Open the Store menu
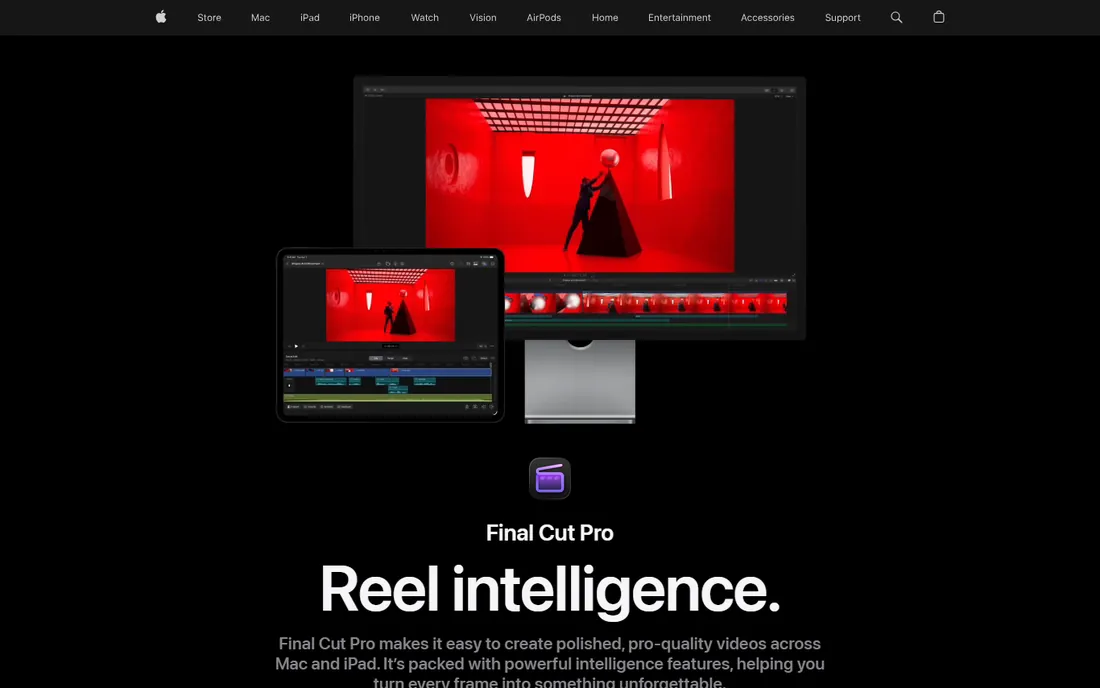Screen dimensions: 1100x688 209,18
